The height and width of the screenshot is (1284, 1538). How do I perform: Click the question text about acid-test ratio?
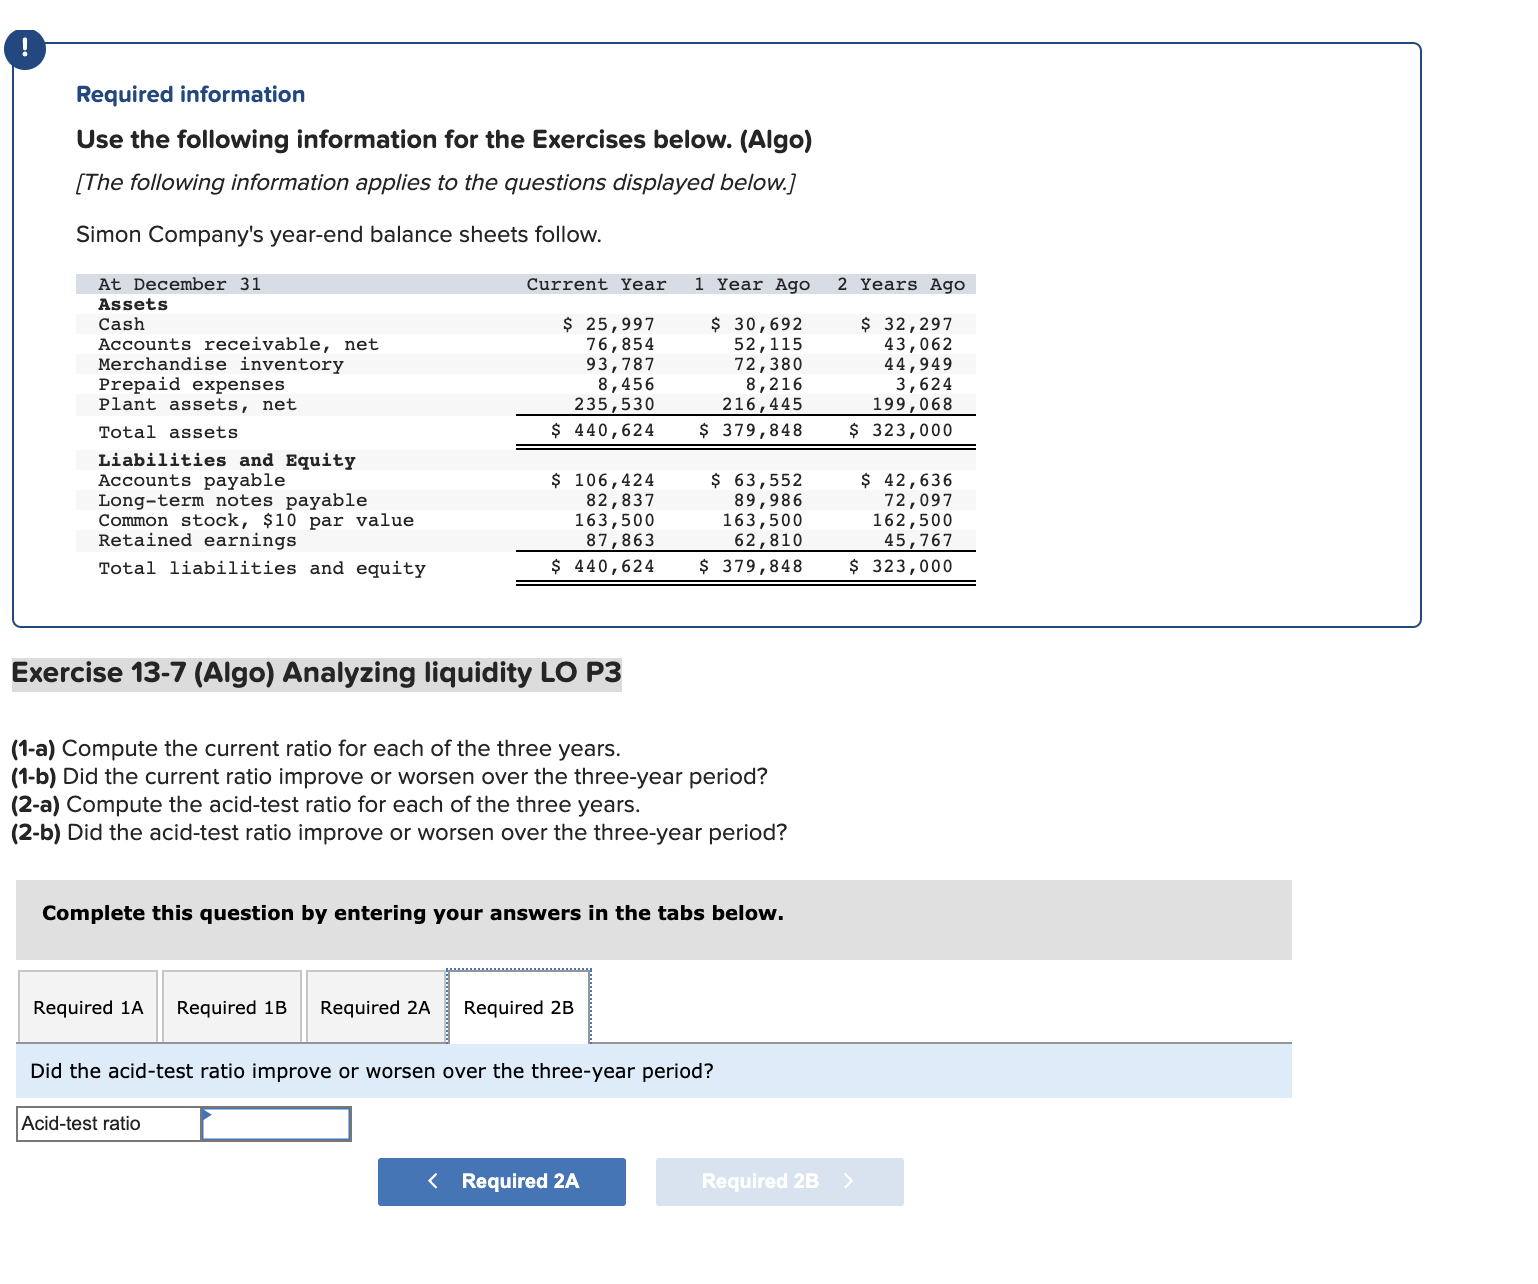pos(372,1071)
